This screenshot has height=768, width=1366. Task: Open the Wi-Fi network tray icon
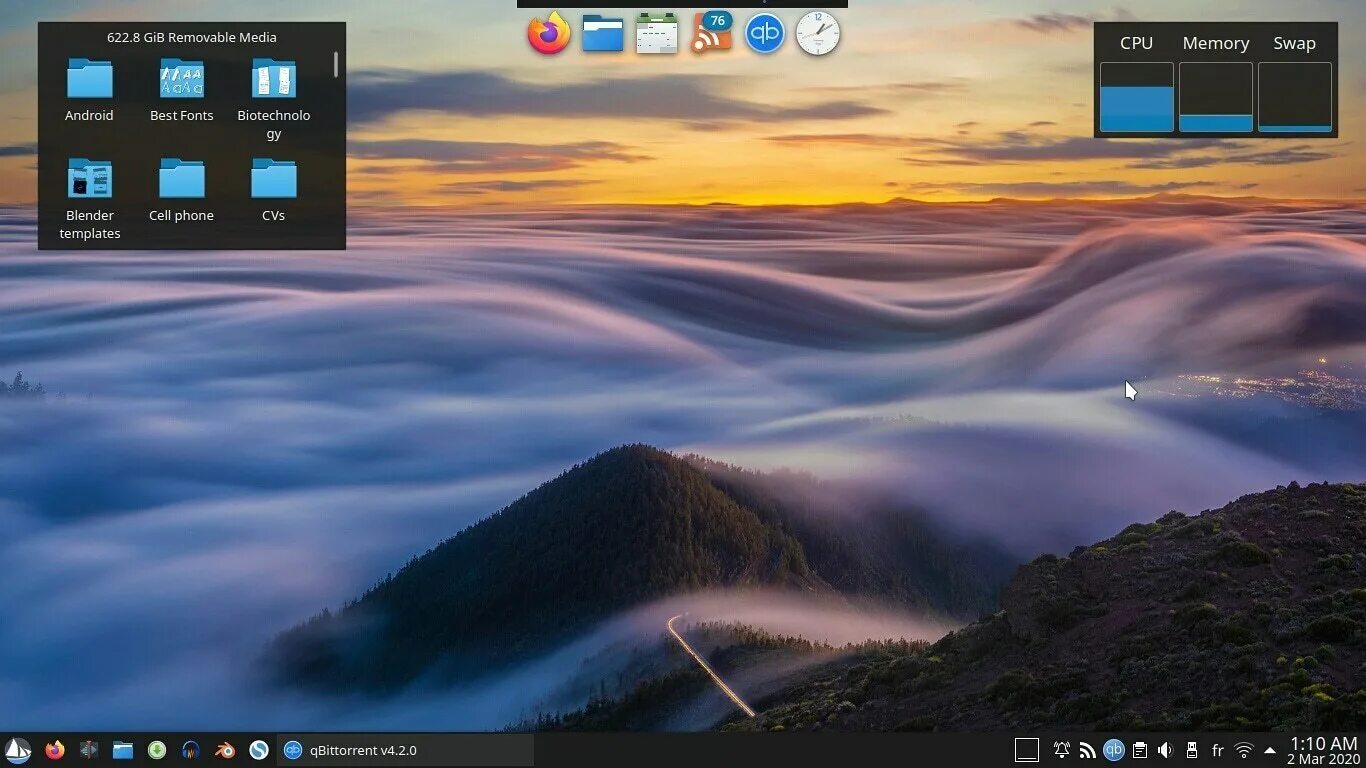[1244, 750]
